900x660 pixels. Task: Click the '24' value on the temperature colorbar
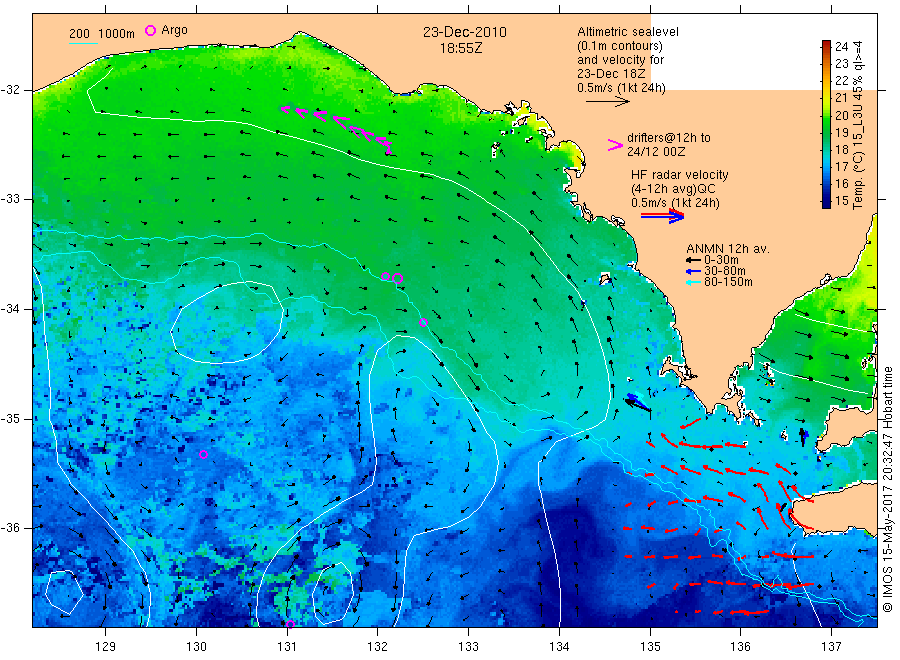842,46
